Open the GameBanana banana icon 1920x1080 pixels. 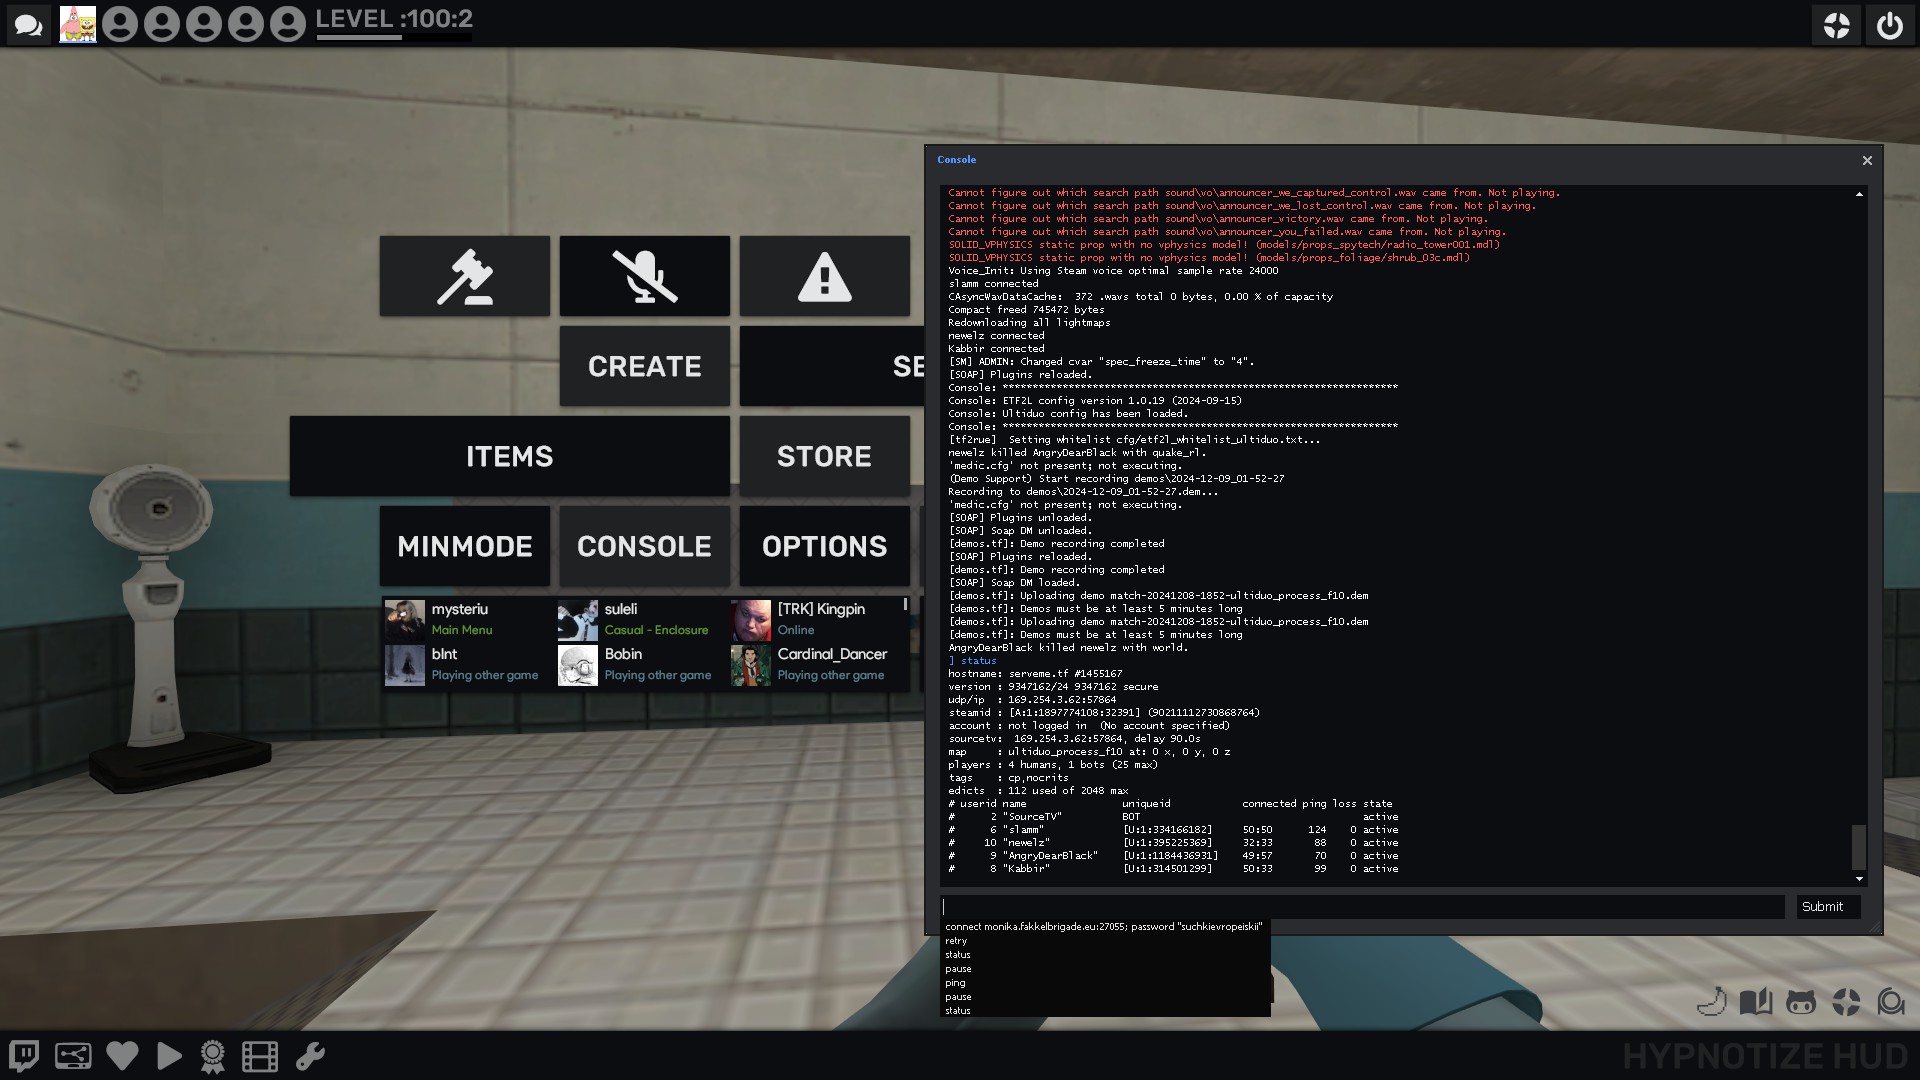[x=1712, y=1002]
